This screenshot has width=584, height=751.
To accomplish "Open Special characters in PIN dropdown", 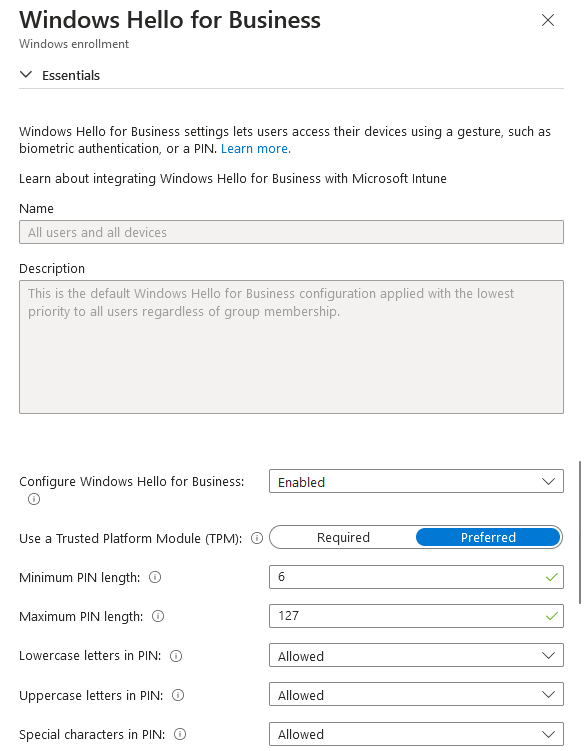I will [416, 734].
